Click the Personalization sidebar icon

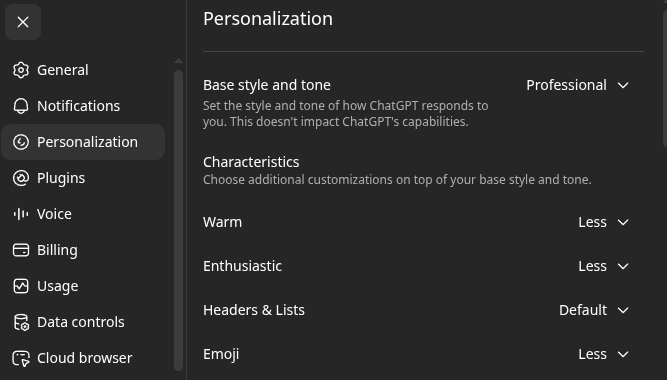coord(21,142)
